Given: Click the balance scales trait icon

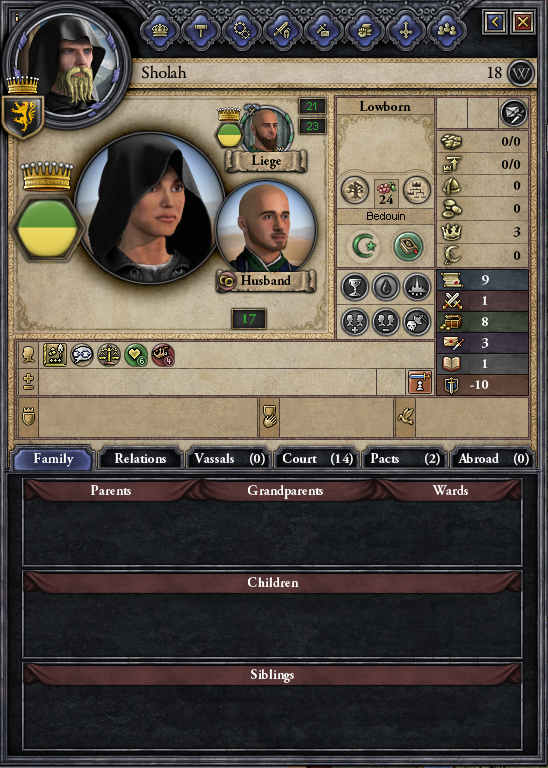Looking at the screenshot, I should coord(109,355).
